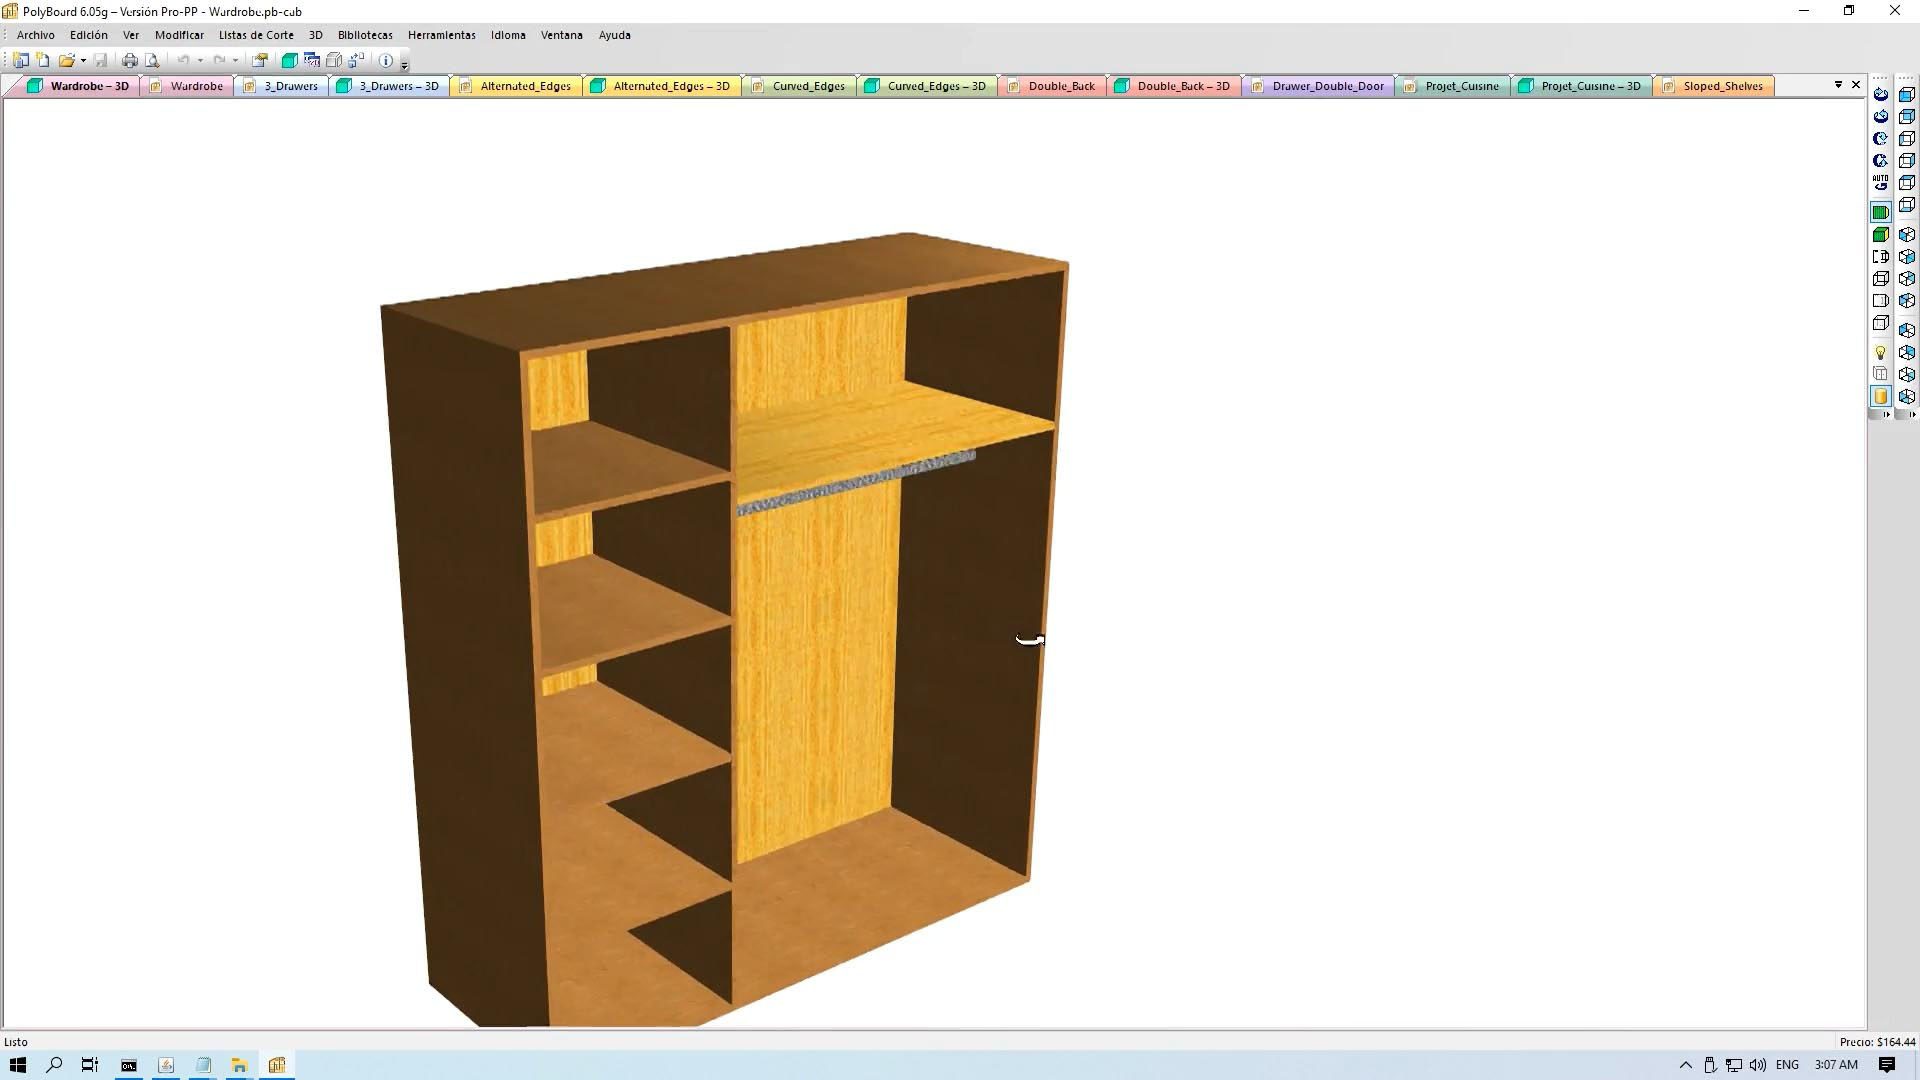Open Windows taskbar search
The image size is (1920, 1080).
[x=54, y=1065]
